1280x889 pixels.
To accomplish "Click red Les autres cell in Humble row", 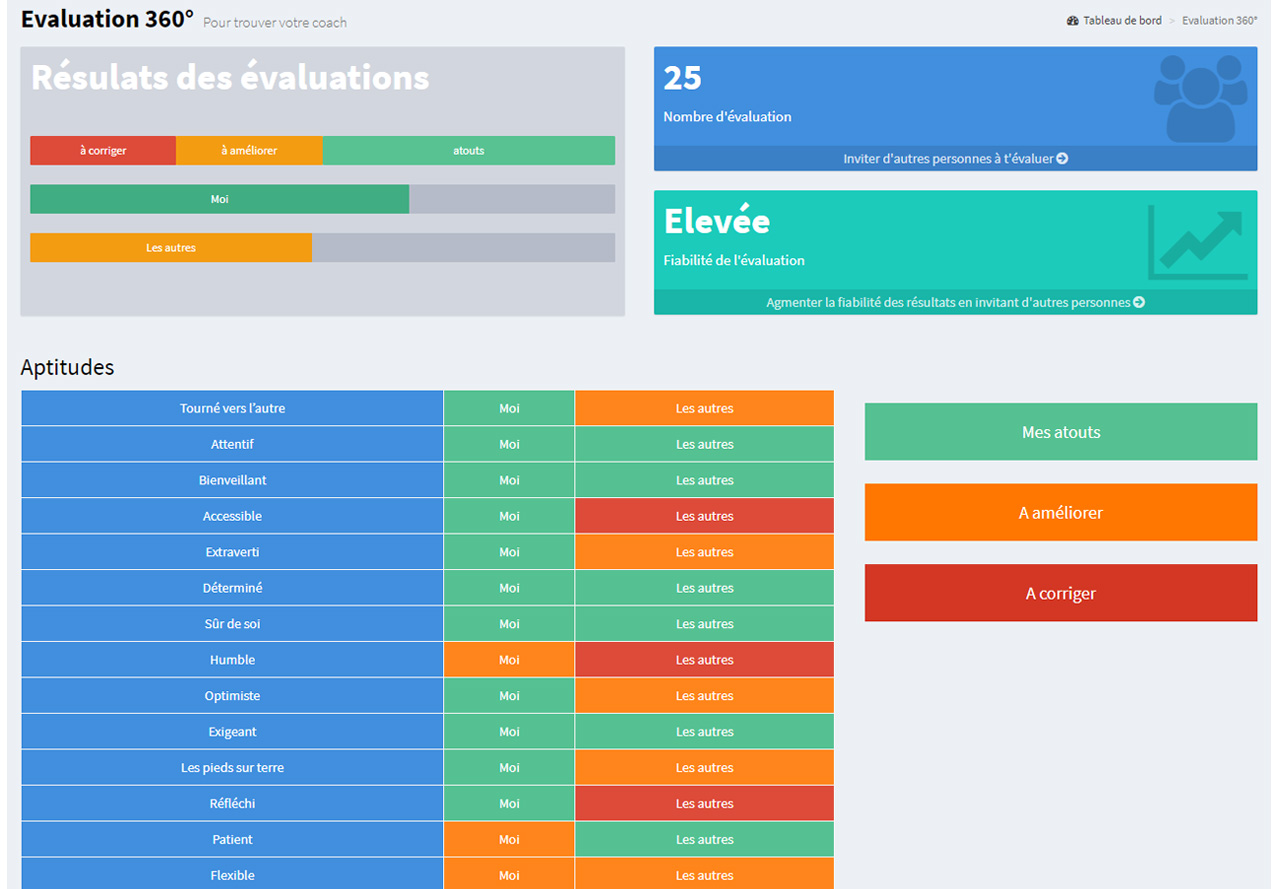I will point(704,660).
